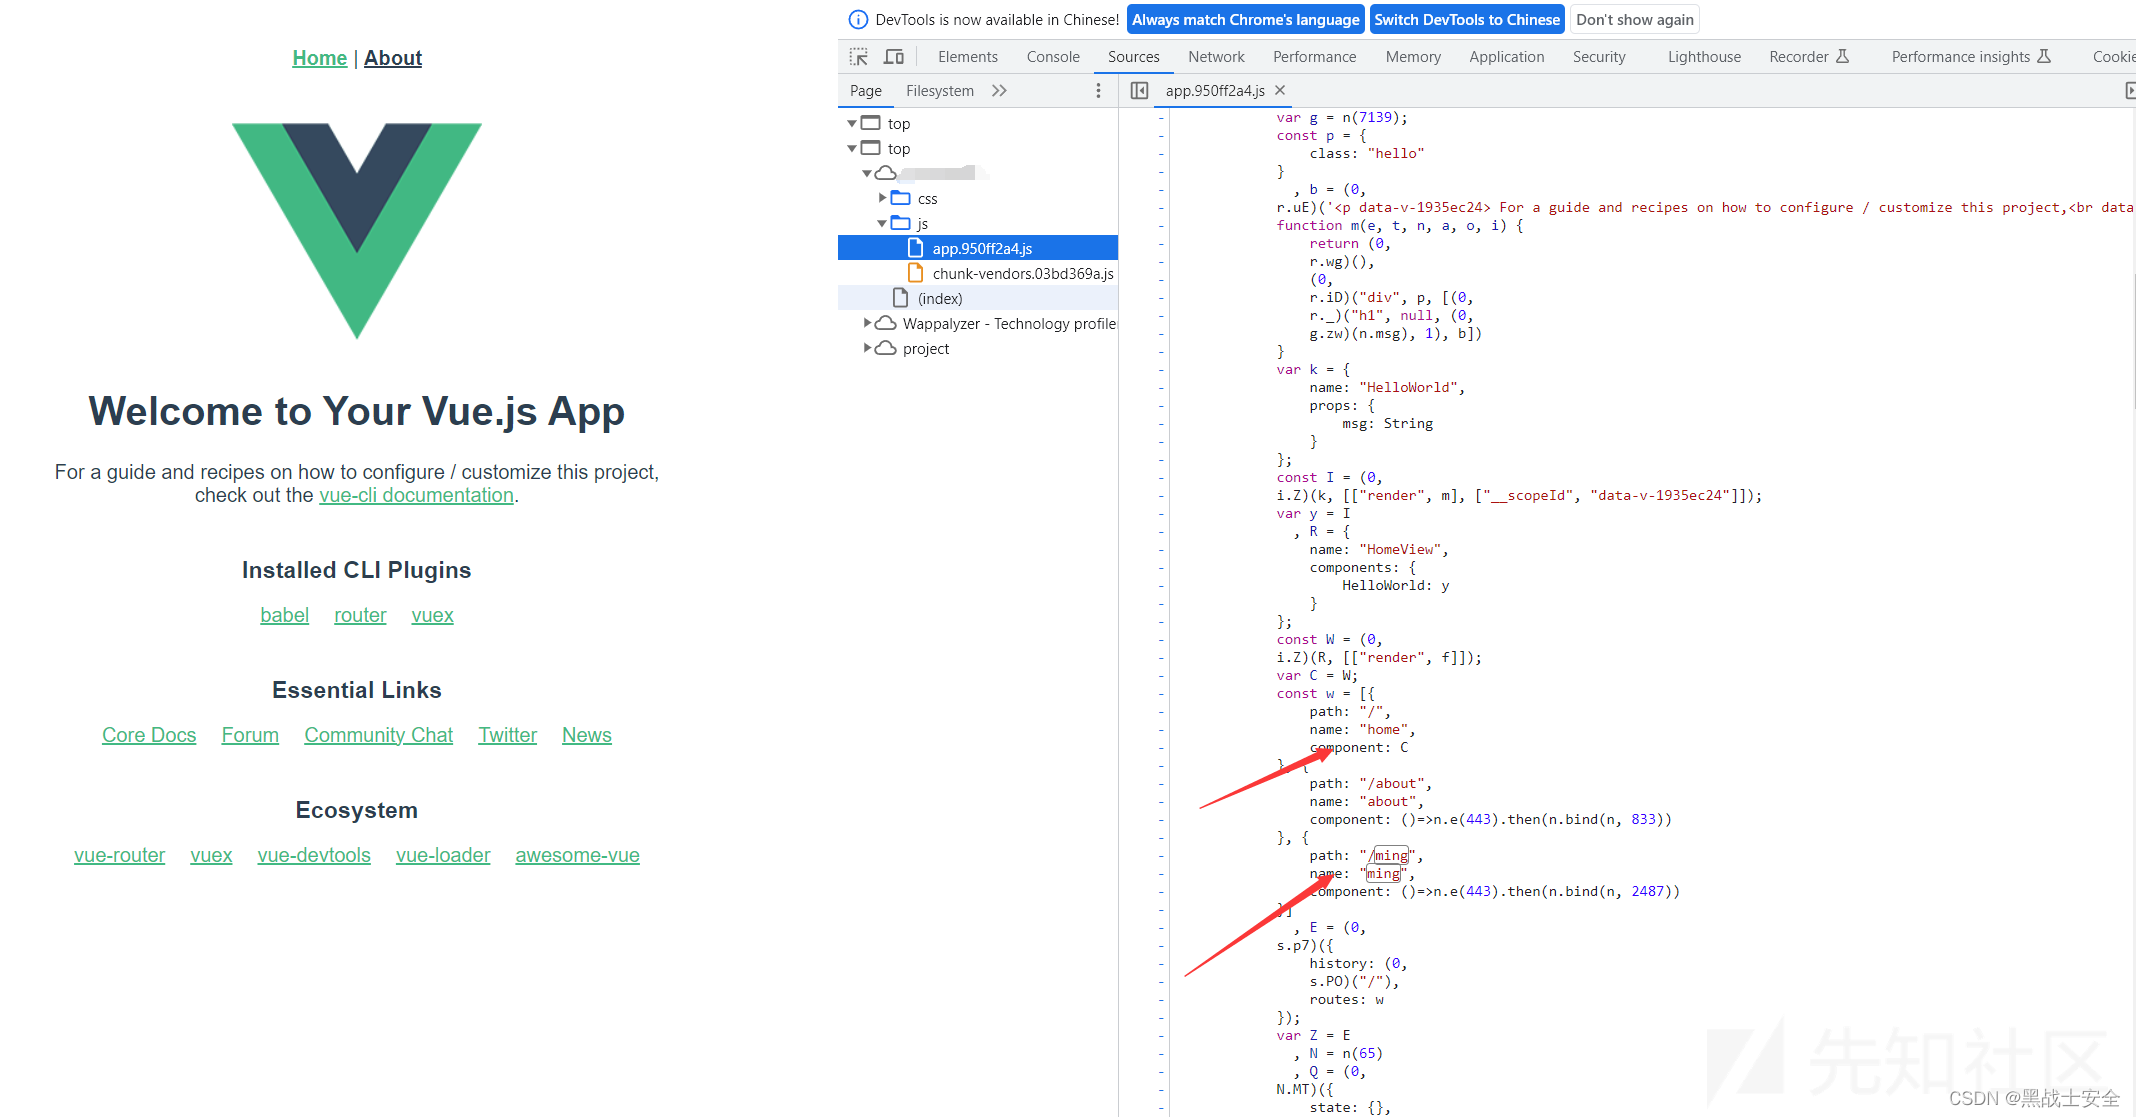2136x1117 pixels.
Task: Switch to the Sources tab
Action: (x=1130, y=56)
